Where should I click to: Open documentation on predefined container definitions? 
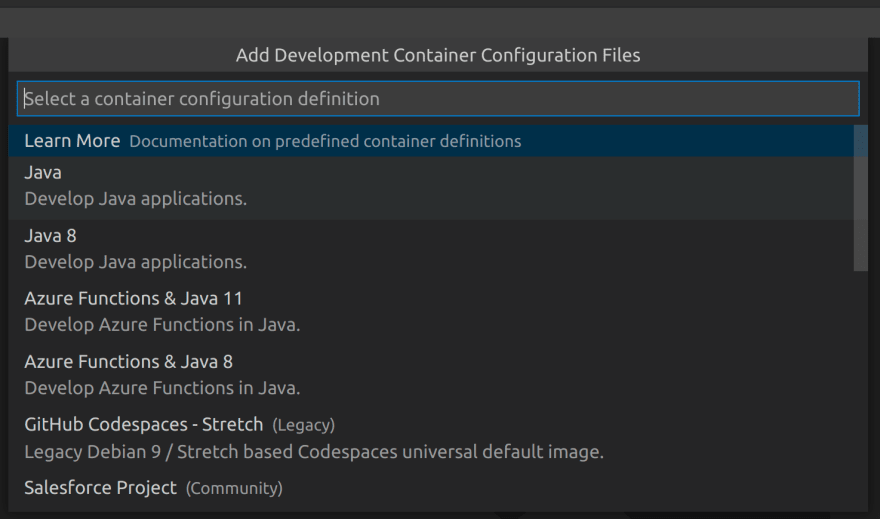325,141
